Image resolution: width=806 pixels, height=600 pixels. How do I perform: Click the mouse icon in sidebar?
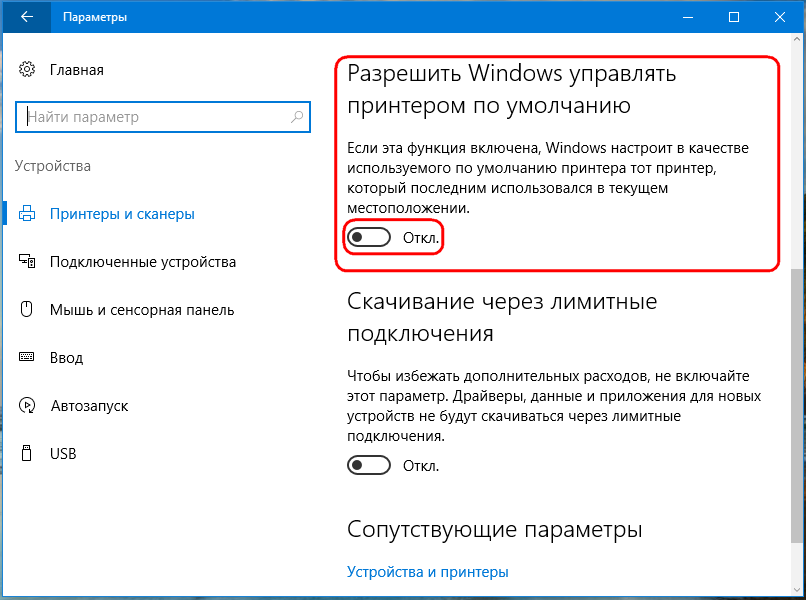[27, 309]
